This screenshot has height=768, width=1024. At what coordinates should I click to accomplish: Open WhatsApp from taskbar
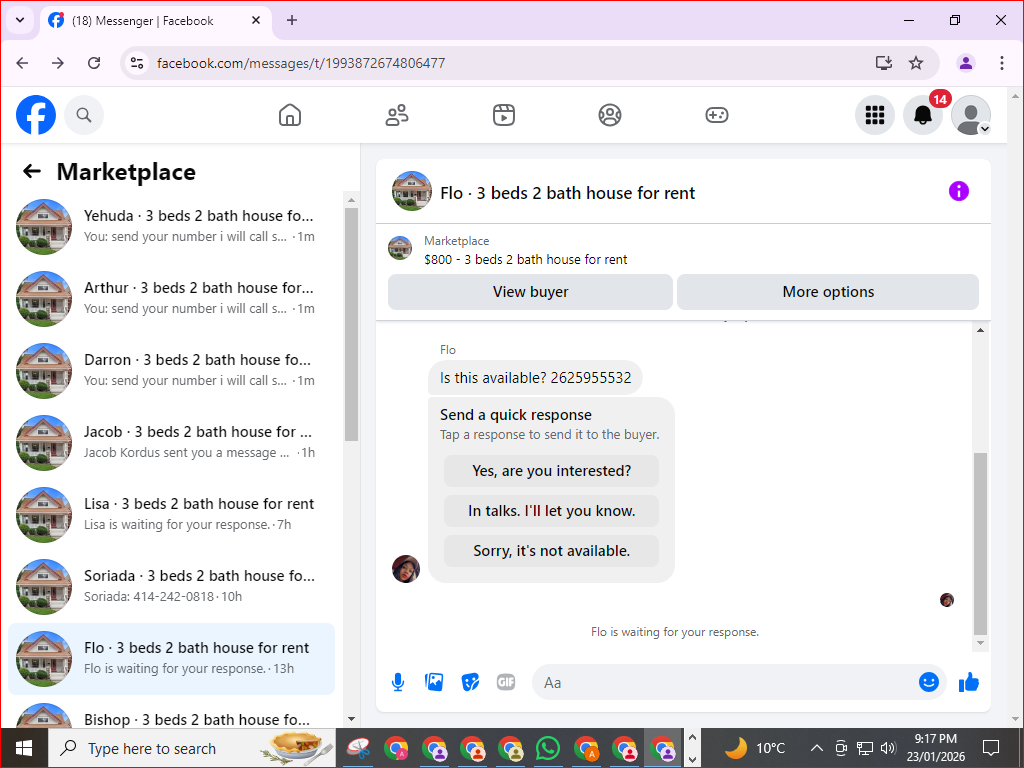pyautogui.click(x=547, y=748)
